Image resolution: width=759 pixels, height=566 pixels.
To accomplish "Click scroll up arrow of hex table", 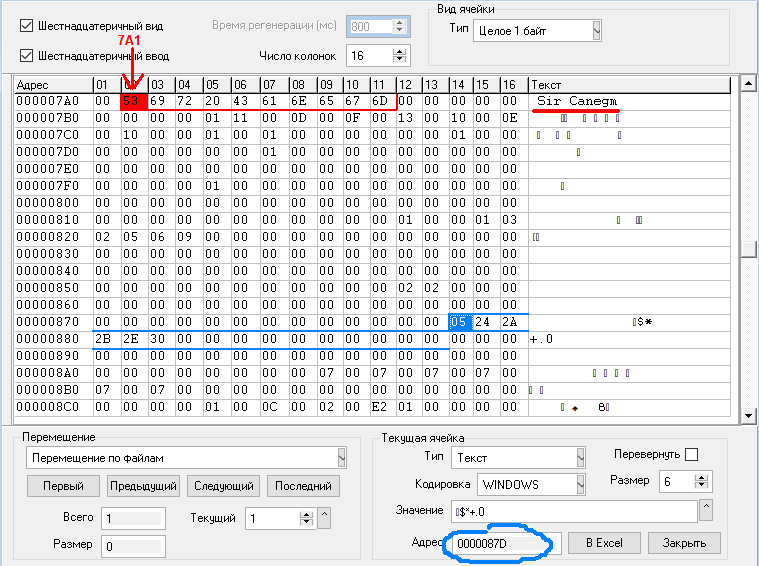I will (748, 83).
